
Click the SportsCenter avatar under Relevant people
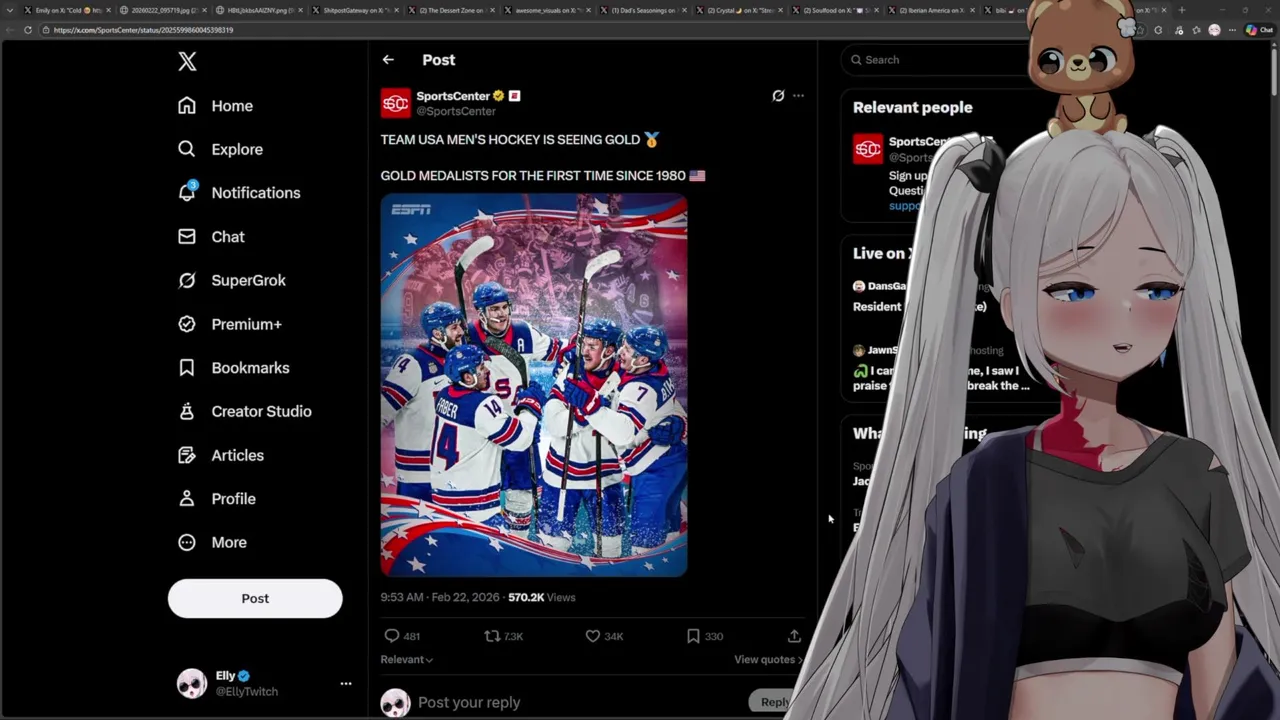(868, 149)
